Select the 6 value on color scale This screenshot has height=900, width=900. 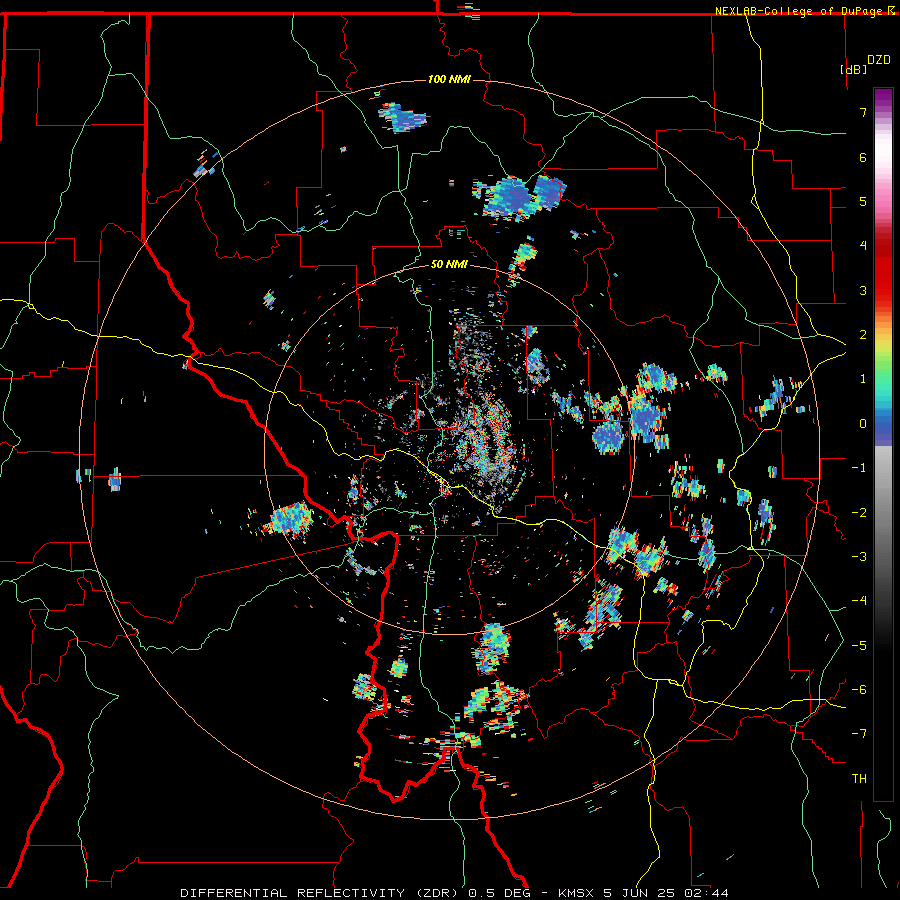pyautogui.click(x=863, y=157)
